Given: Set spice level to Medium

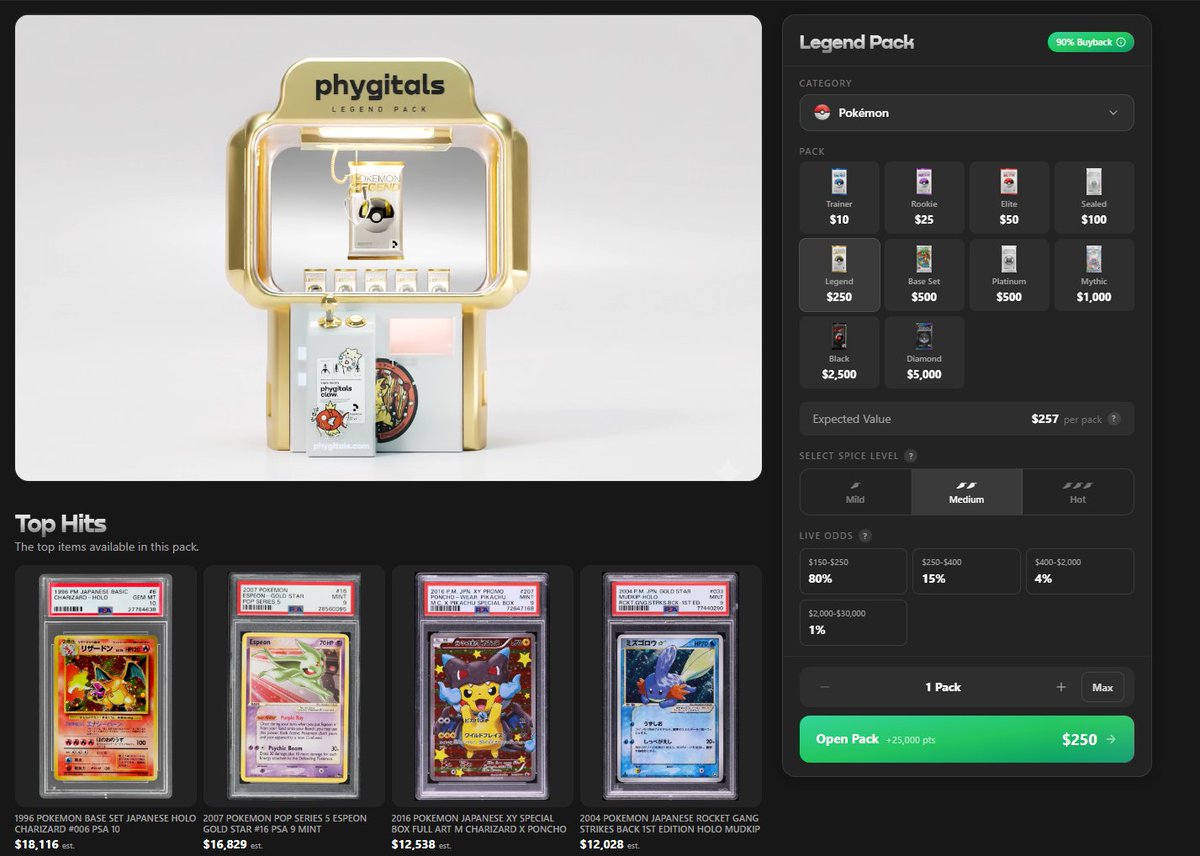Looking at the screenshot, I should click(x=966, y=492).
